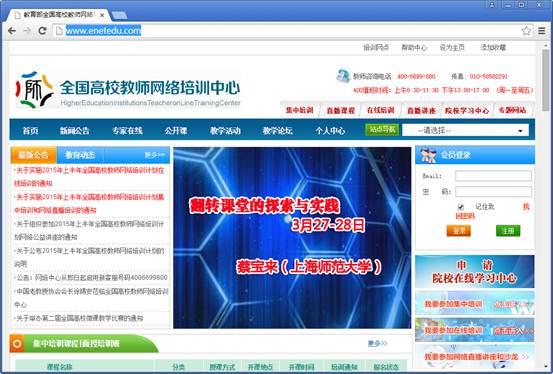The width and height of the screenshot is (553, 374).
Task: Click the dropdown arrow beside 请选择
Action: coord(520,131)
